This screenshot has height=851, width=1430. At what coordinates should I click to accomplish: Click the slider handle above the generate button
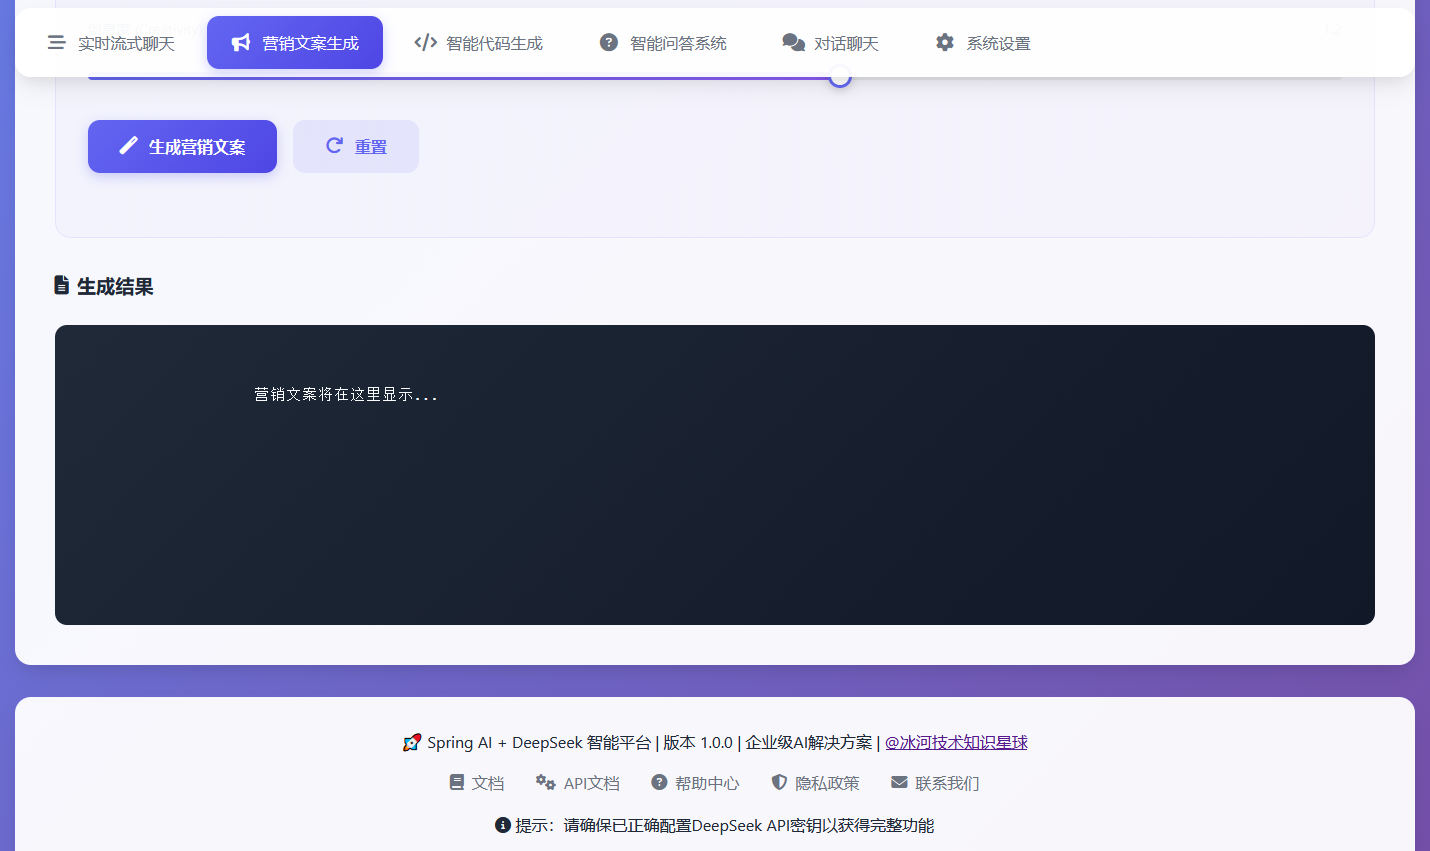(x=840, y=77)
